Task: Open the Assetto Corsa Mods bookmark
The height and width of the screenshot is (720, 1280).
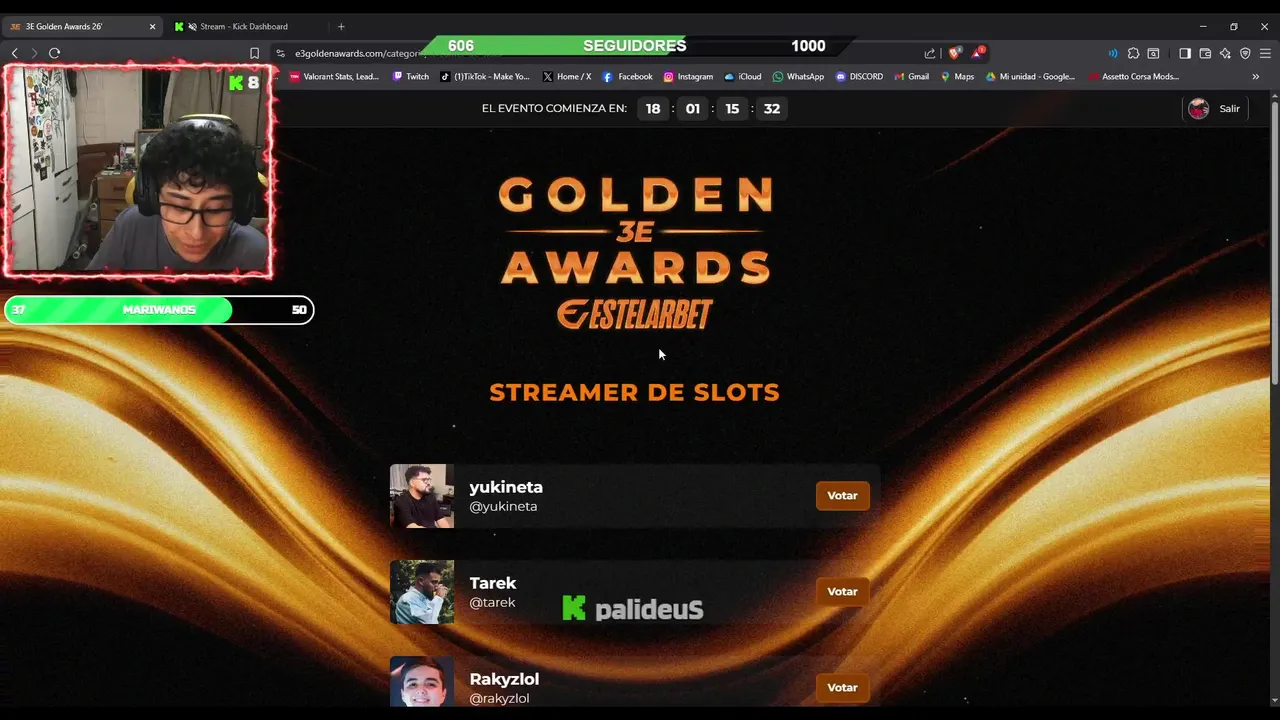Action: [1134, 76]
